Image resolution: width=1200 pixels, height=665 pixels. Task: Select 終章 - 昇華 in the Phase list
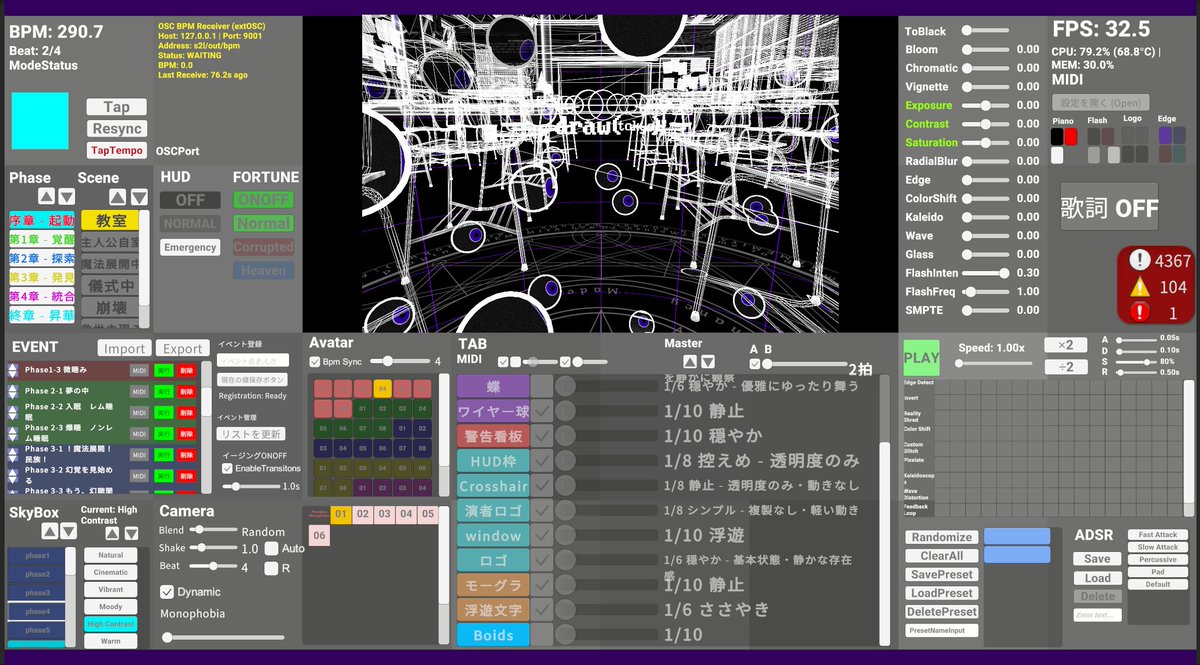click(42, 314)
